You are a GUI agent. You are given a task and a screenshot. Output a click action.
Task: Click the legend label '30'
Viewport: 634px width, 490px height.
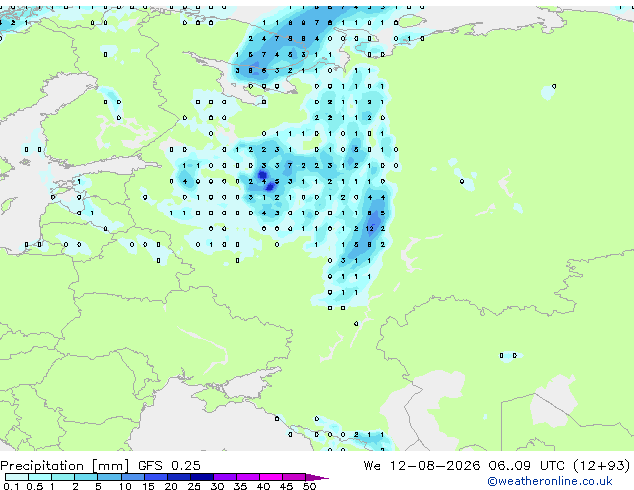pyautogui.click(x=217, y=486)
